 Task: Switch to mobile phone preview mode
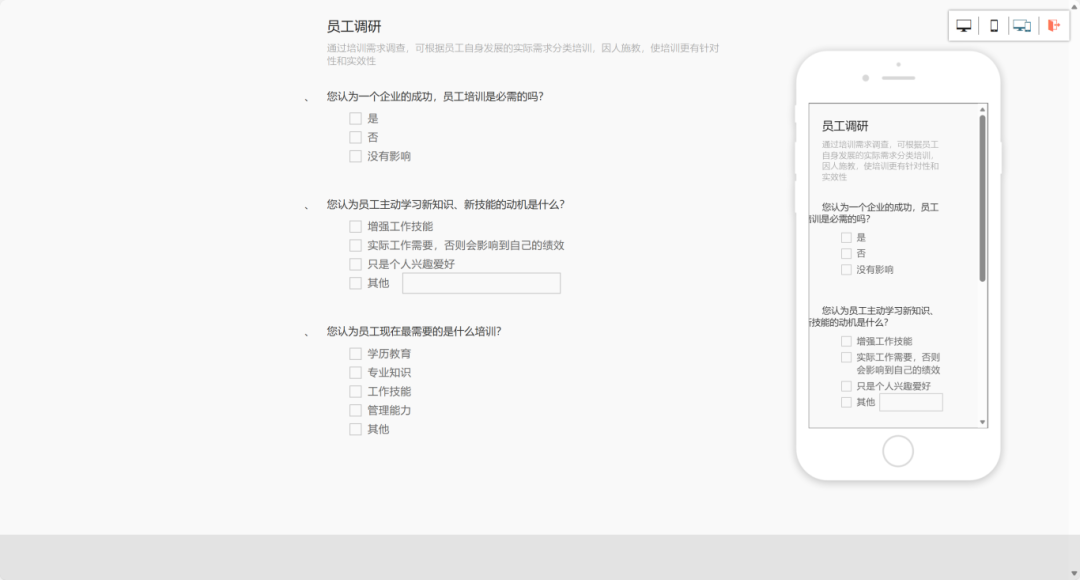(x=992, y=25)
